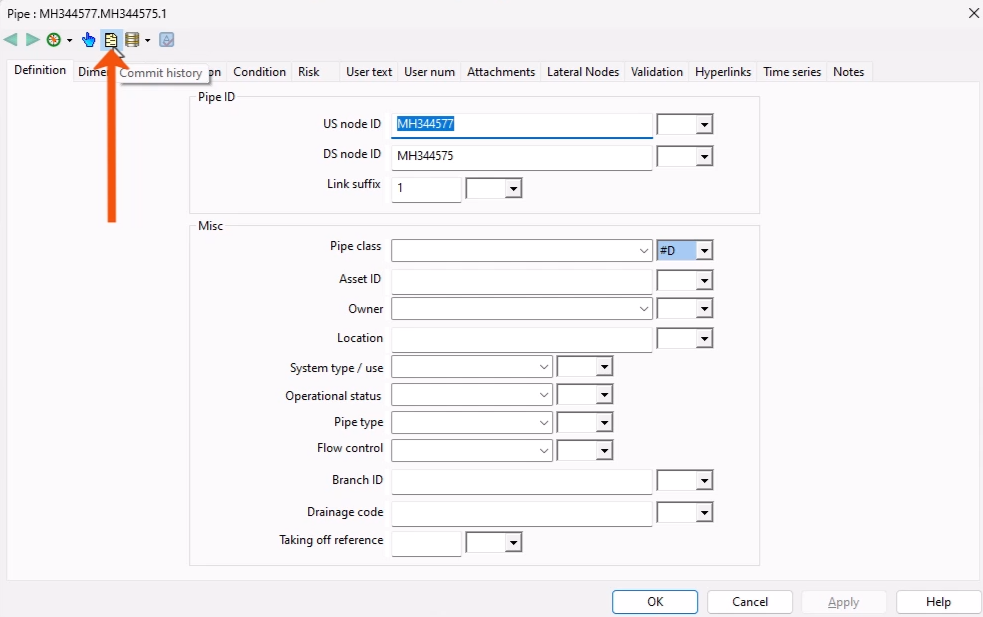
Task: Switch to the Time series tab
Action: pyautogui.click(x=791, y=71)
